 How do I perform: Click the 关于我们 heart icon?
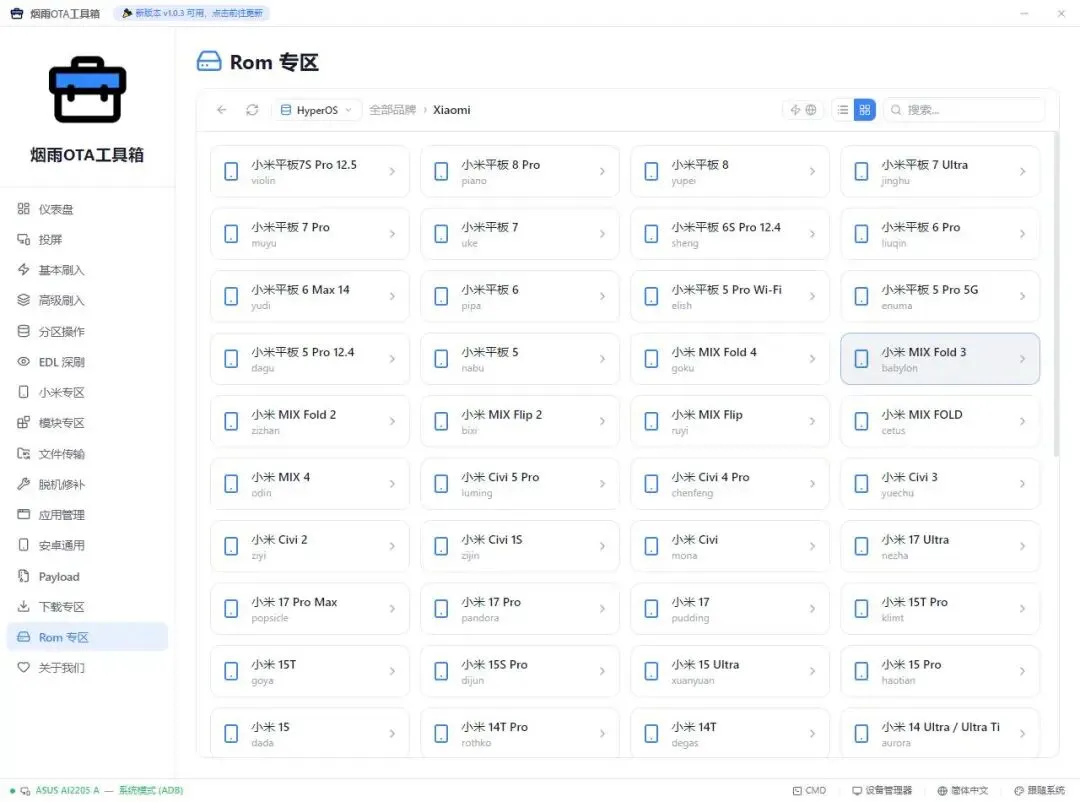[x=23, y=667]
